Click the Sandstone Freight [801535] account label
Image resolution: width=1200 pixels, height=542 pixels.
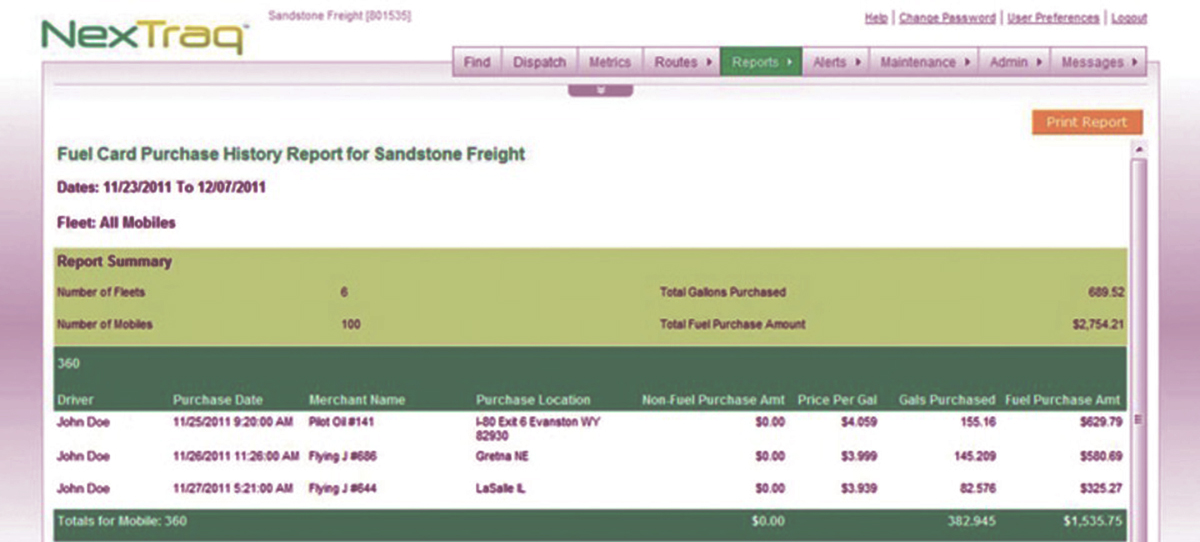click(x=340, y=16)
